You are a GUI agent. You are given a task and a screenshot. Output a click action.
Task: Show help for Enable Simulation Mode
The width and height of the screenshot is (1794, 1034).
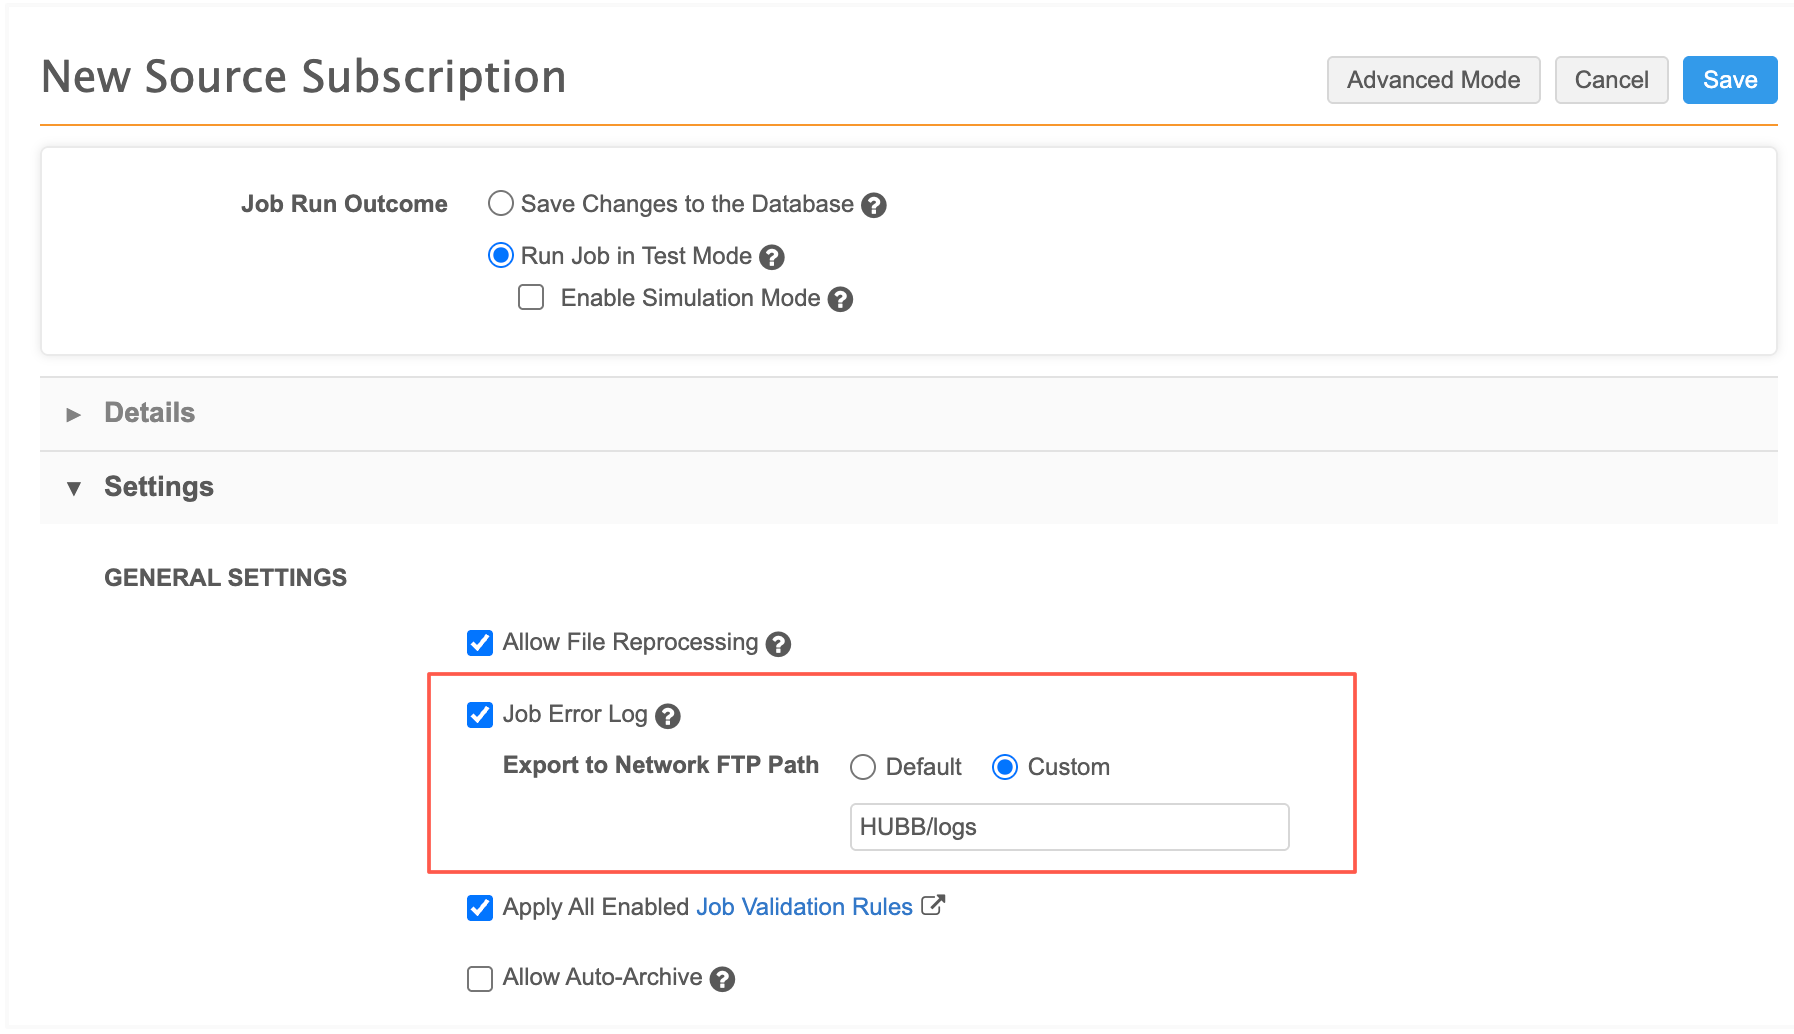tap(841, 299)
